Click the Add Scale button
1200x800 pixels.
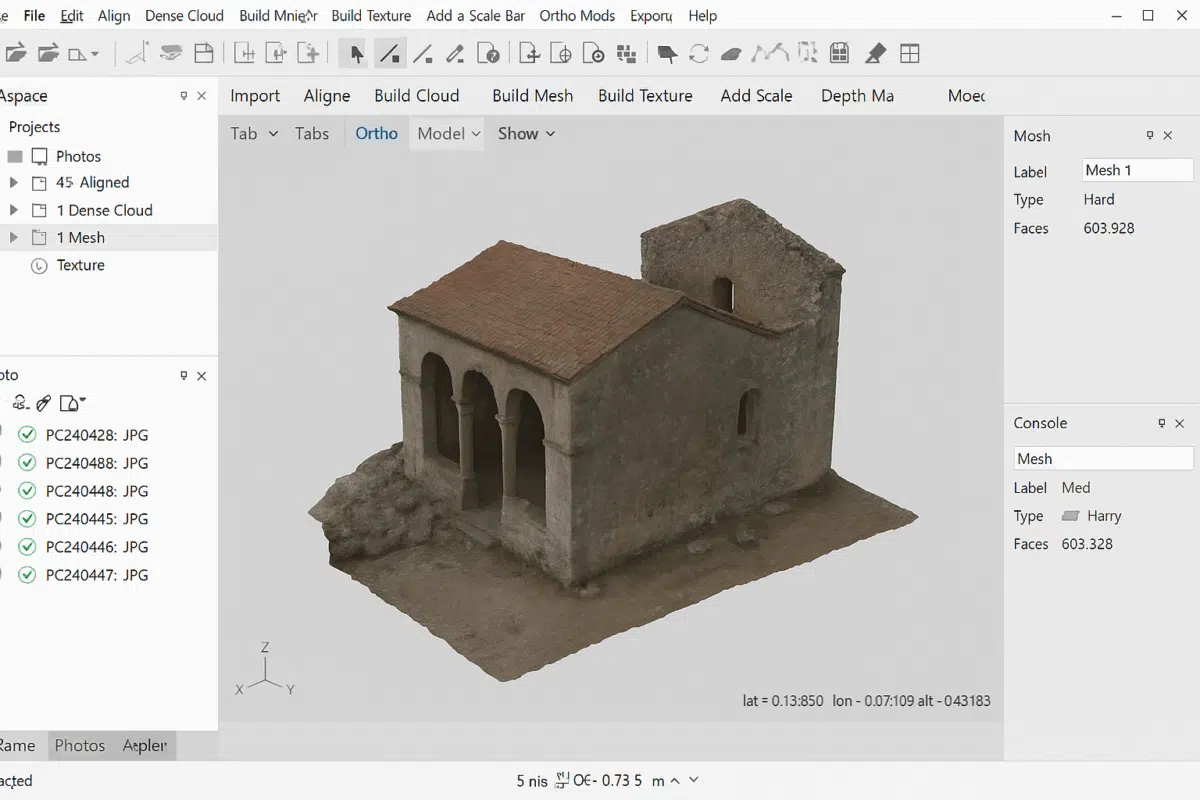pos(756,95)
